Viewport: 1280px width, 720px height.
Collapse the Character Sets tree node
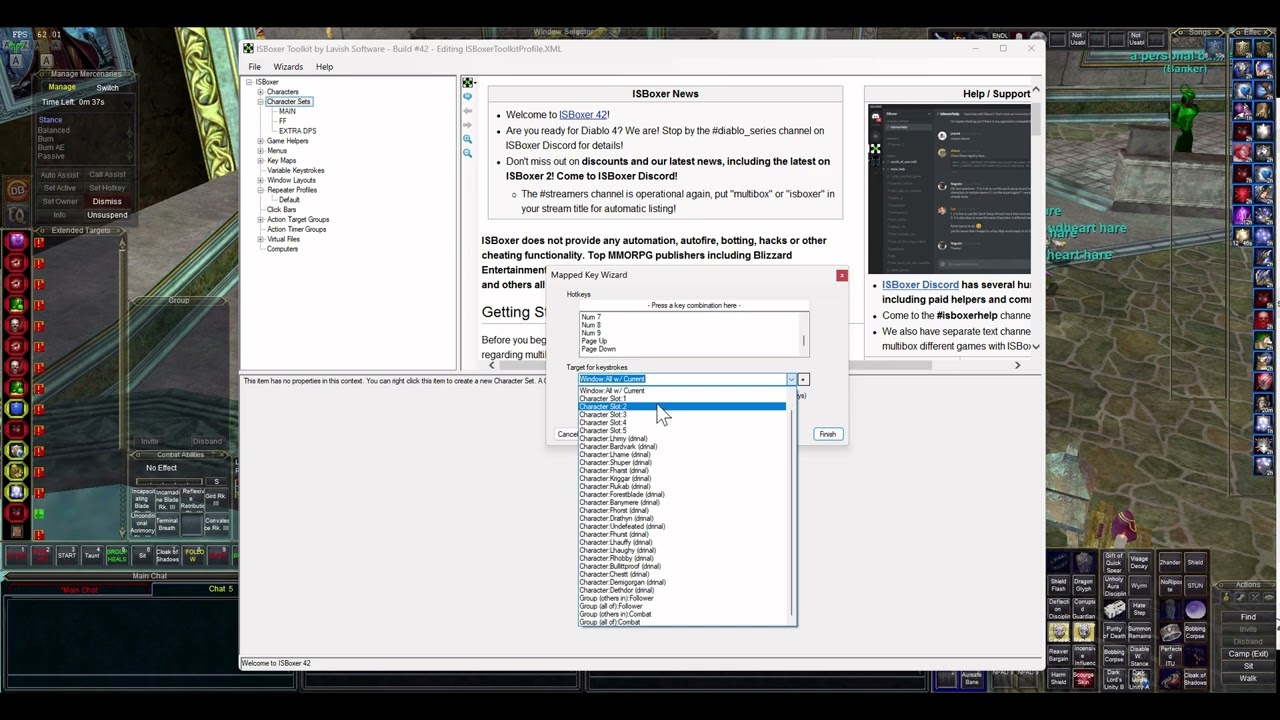coord(260,102)
